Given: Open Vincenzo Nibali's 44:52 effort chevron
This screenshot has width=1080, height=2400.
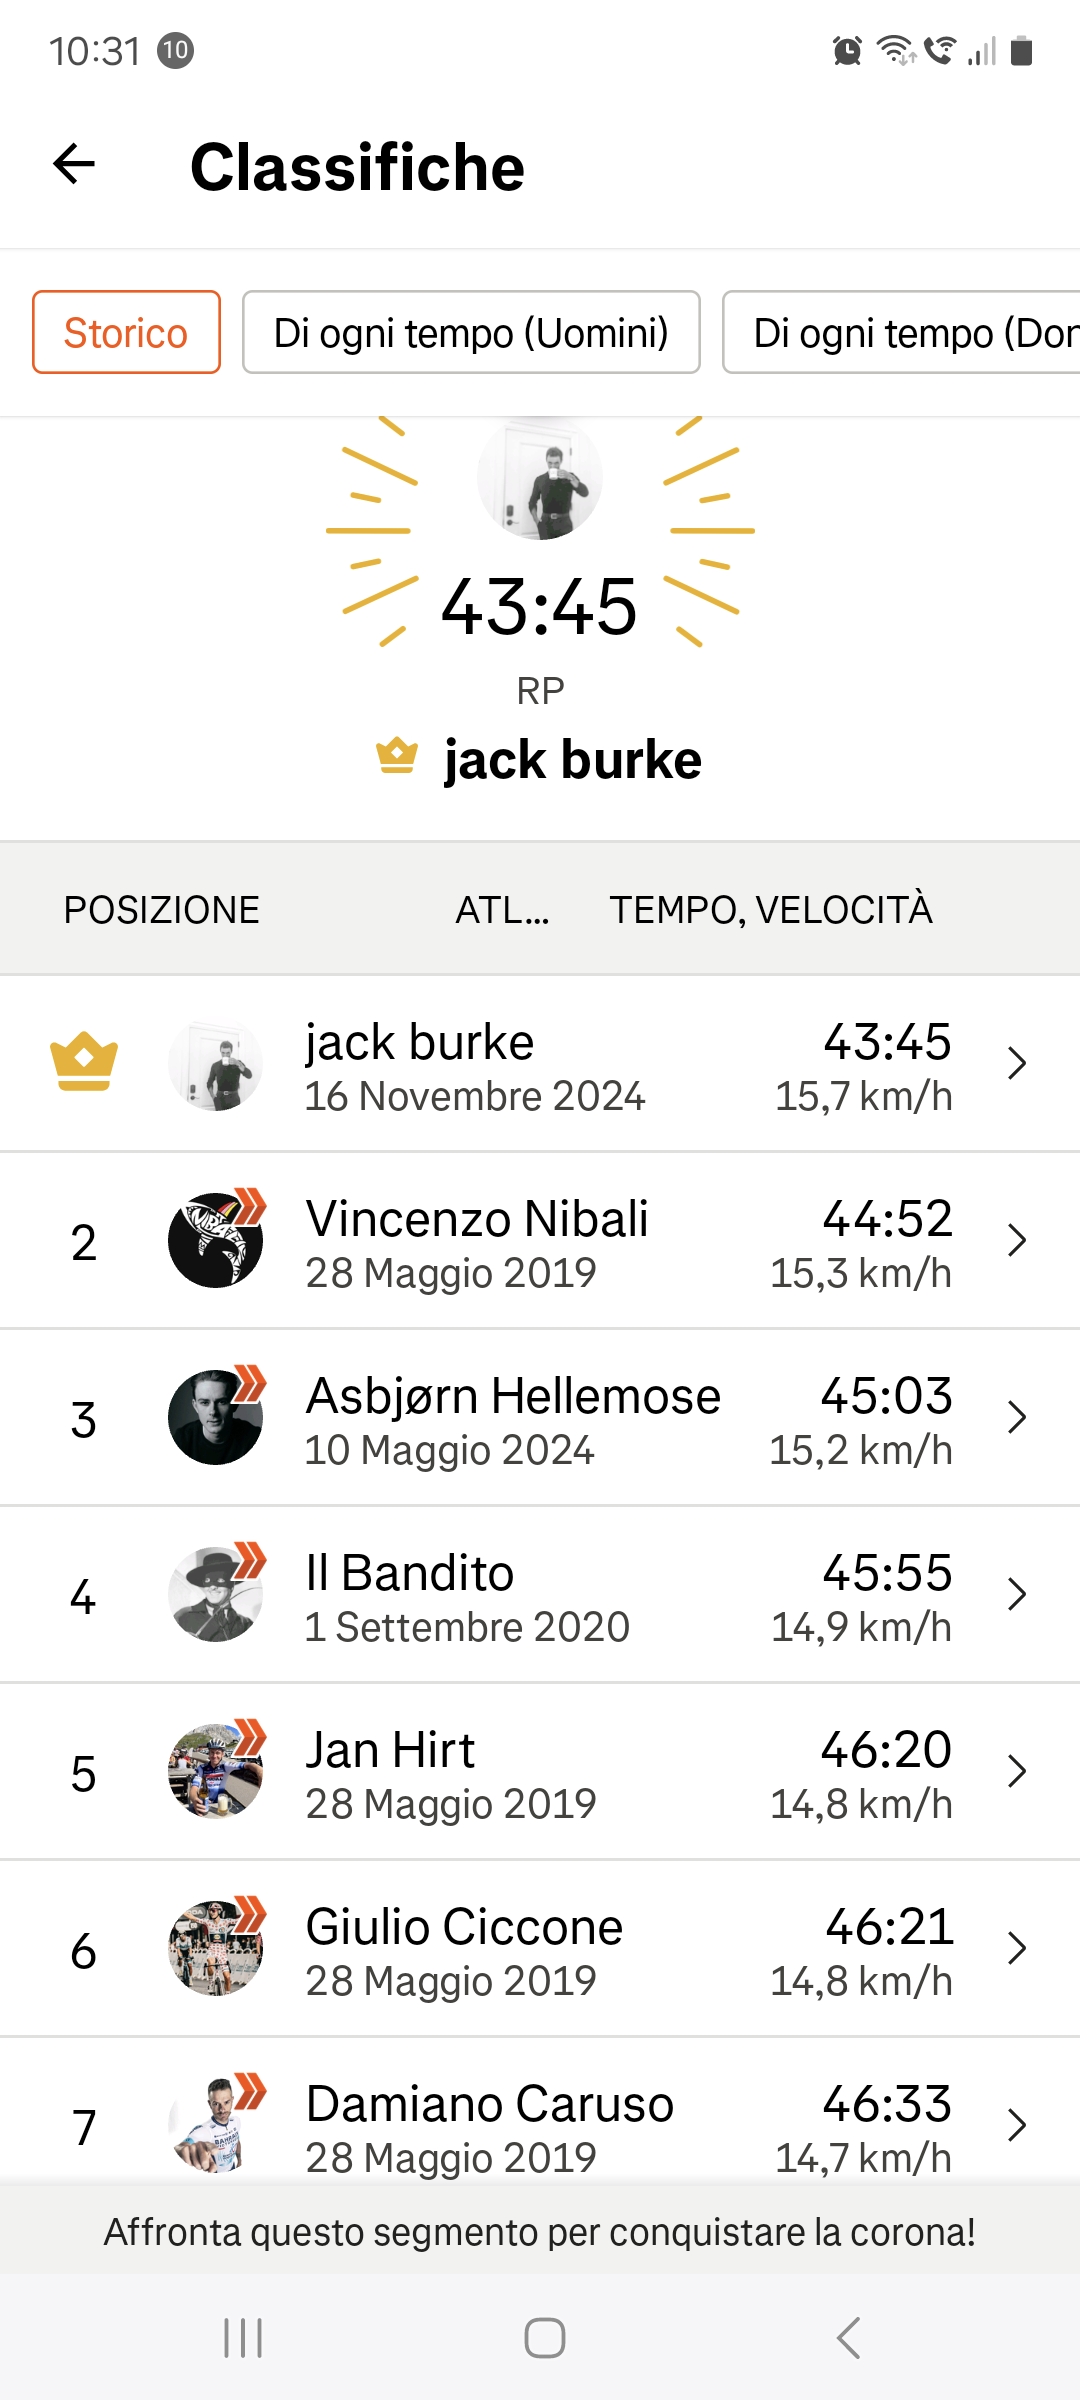Looking at the screenshot, I should [1017, 1240].
